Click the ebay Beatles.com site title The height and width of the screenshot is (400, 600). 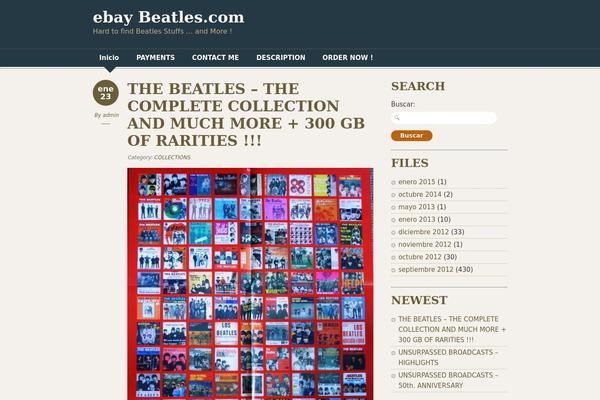[168, 17]
